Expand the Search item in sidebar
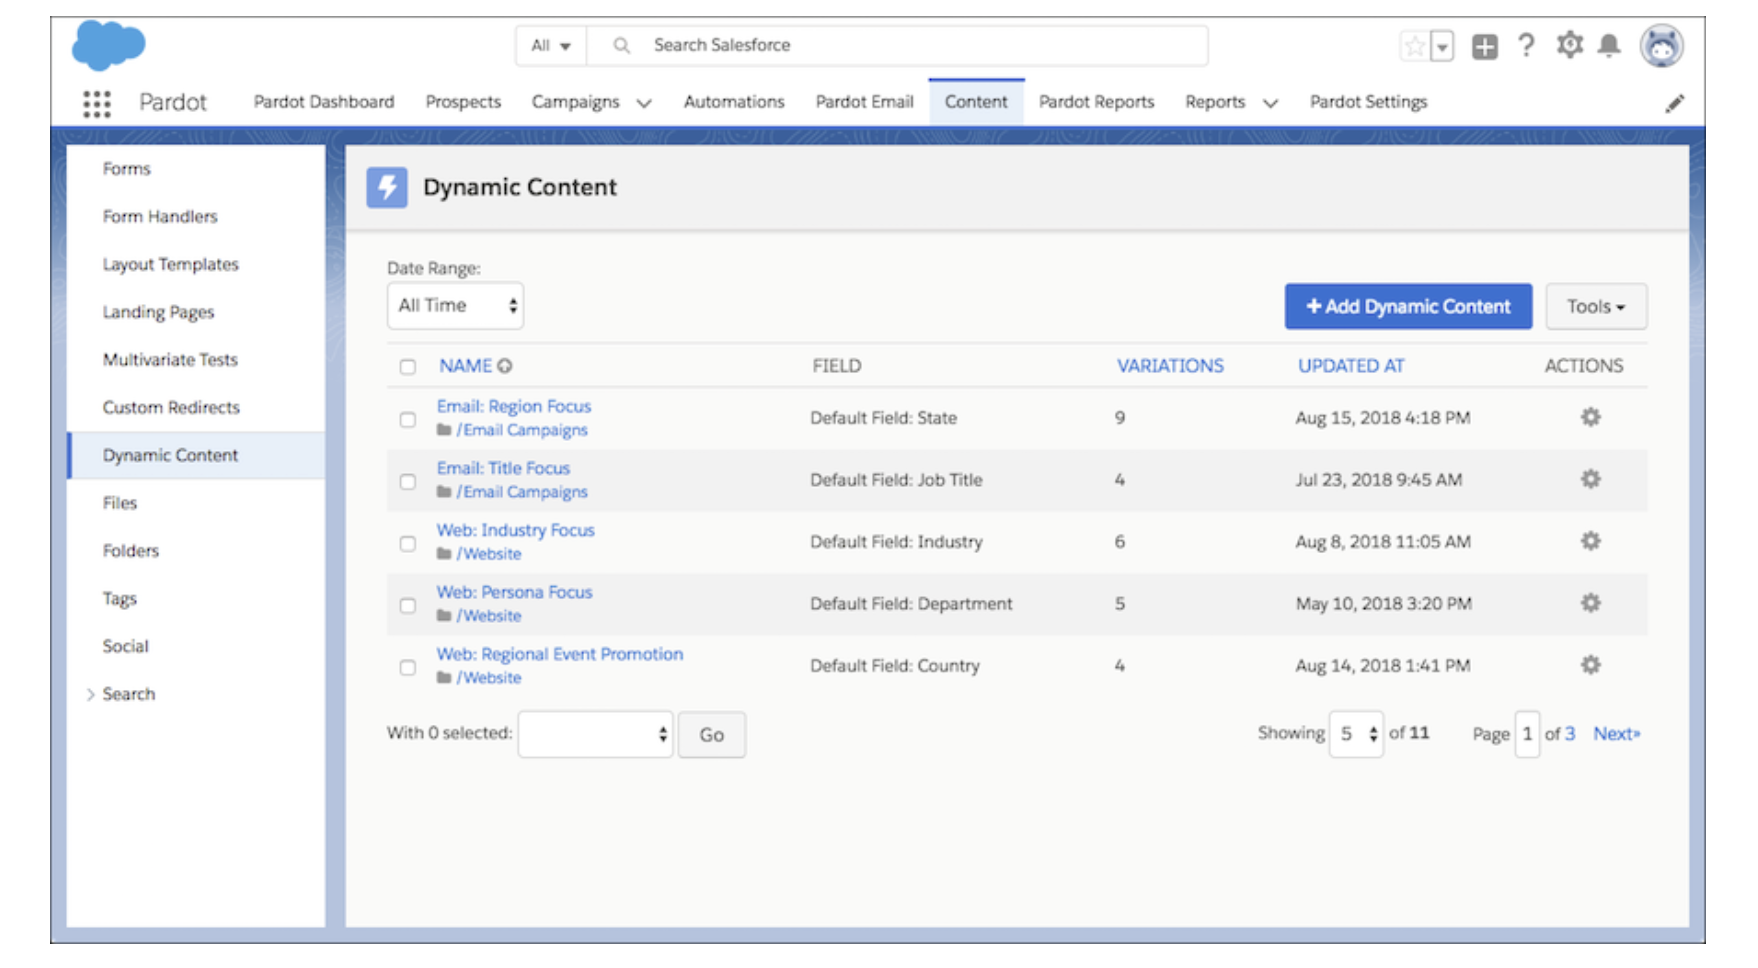The height and width of the screenshot is (968, 1758). (128, 694)
